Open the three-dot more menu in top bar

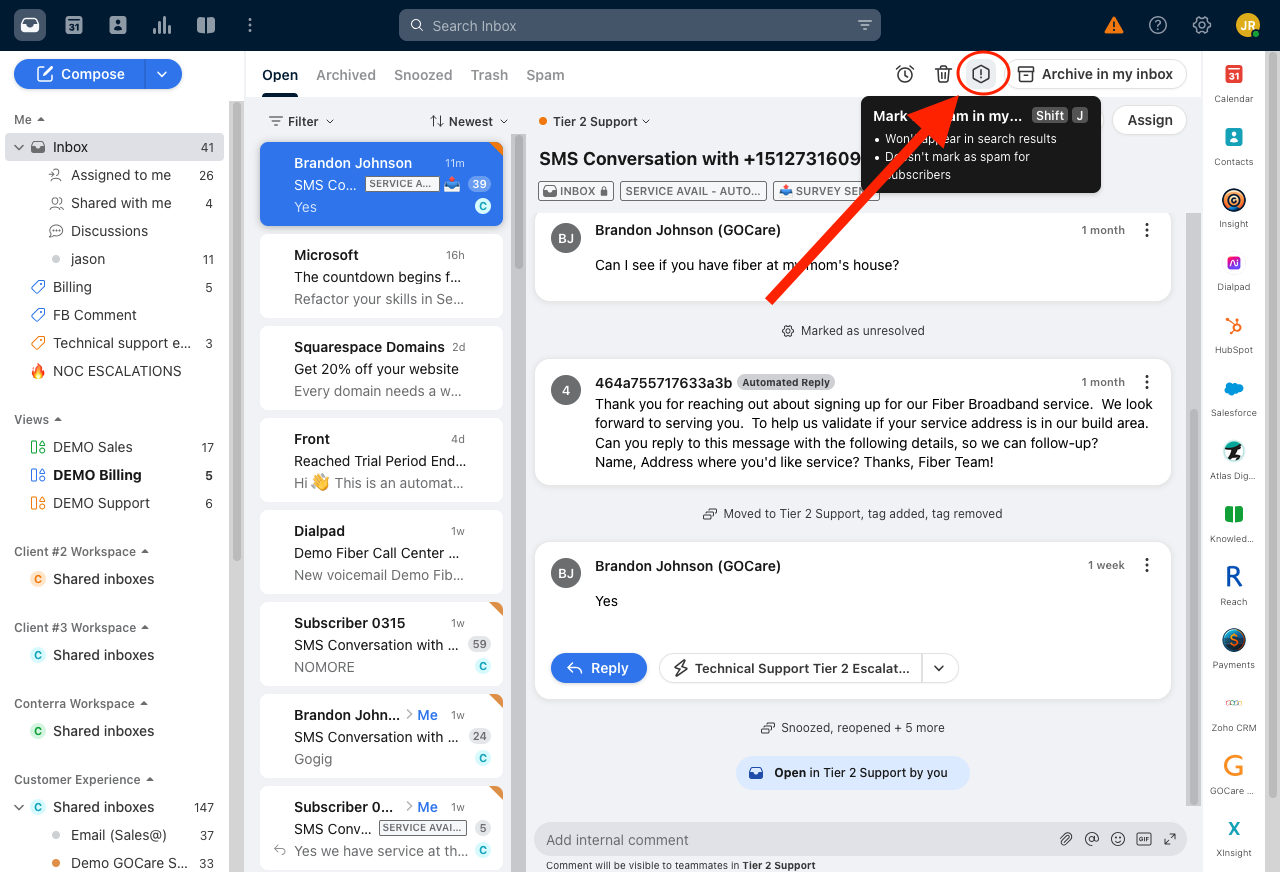pos(250,25)
